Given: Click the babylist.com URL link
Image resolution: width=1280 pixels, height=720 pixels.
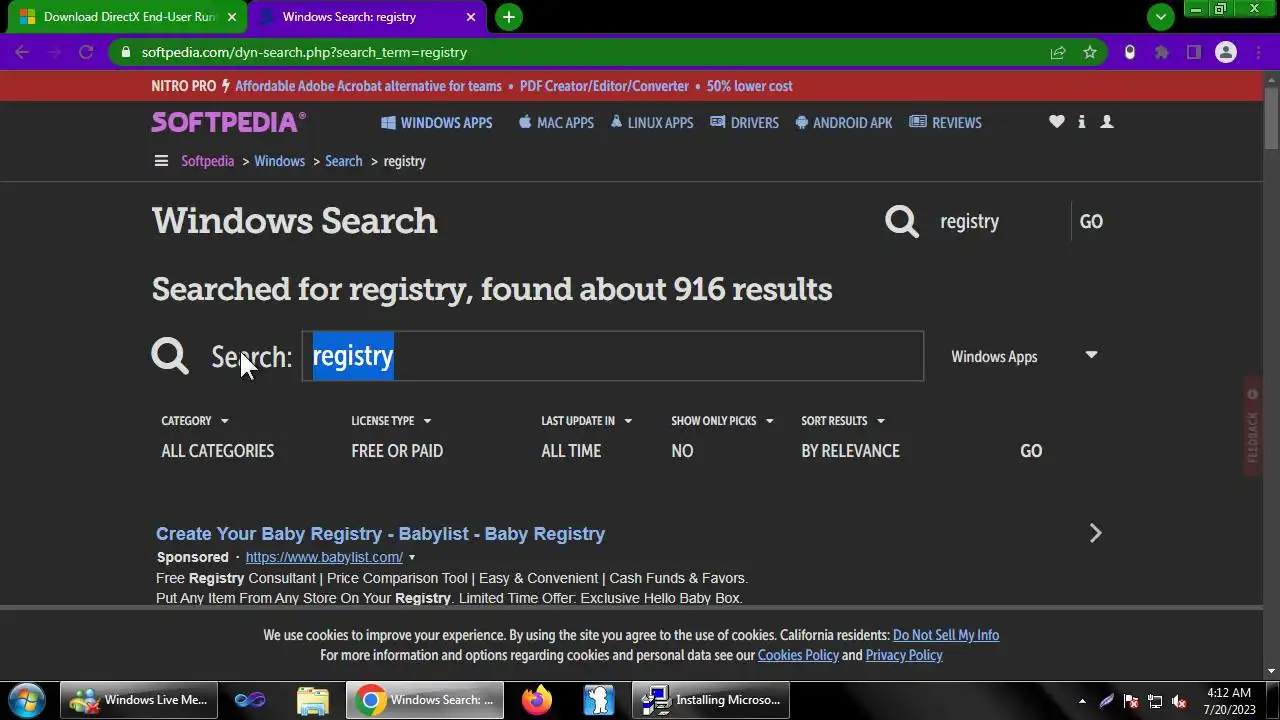Looking at the screenshot, I should (324, 558).
